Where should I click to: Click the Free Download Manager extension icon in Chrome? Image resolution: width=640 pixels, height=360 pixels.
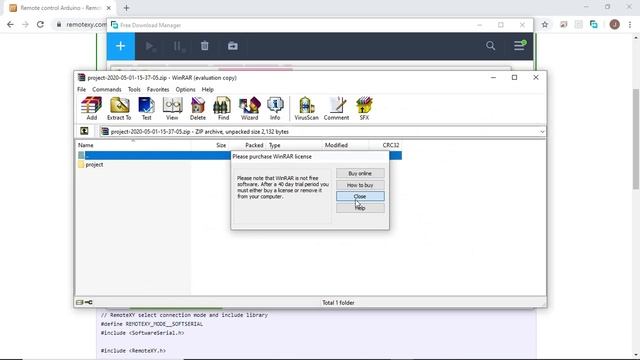[594, 24]
